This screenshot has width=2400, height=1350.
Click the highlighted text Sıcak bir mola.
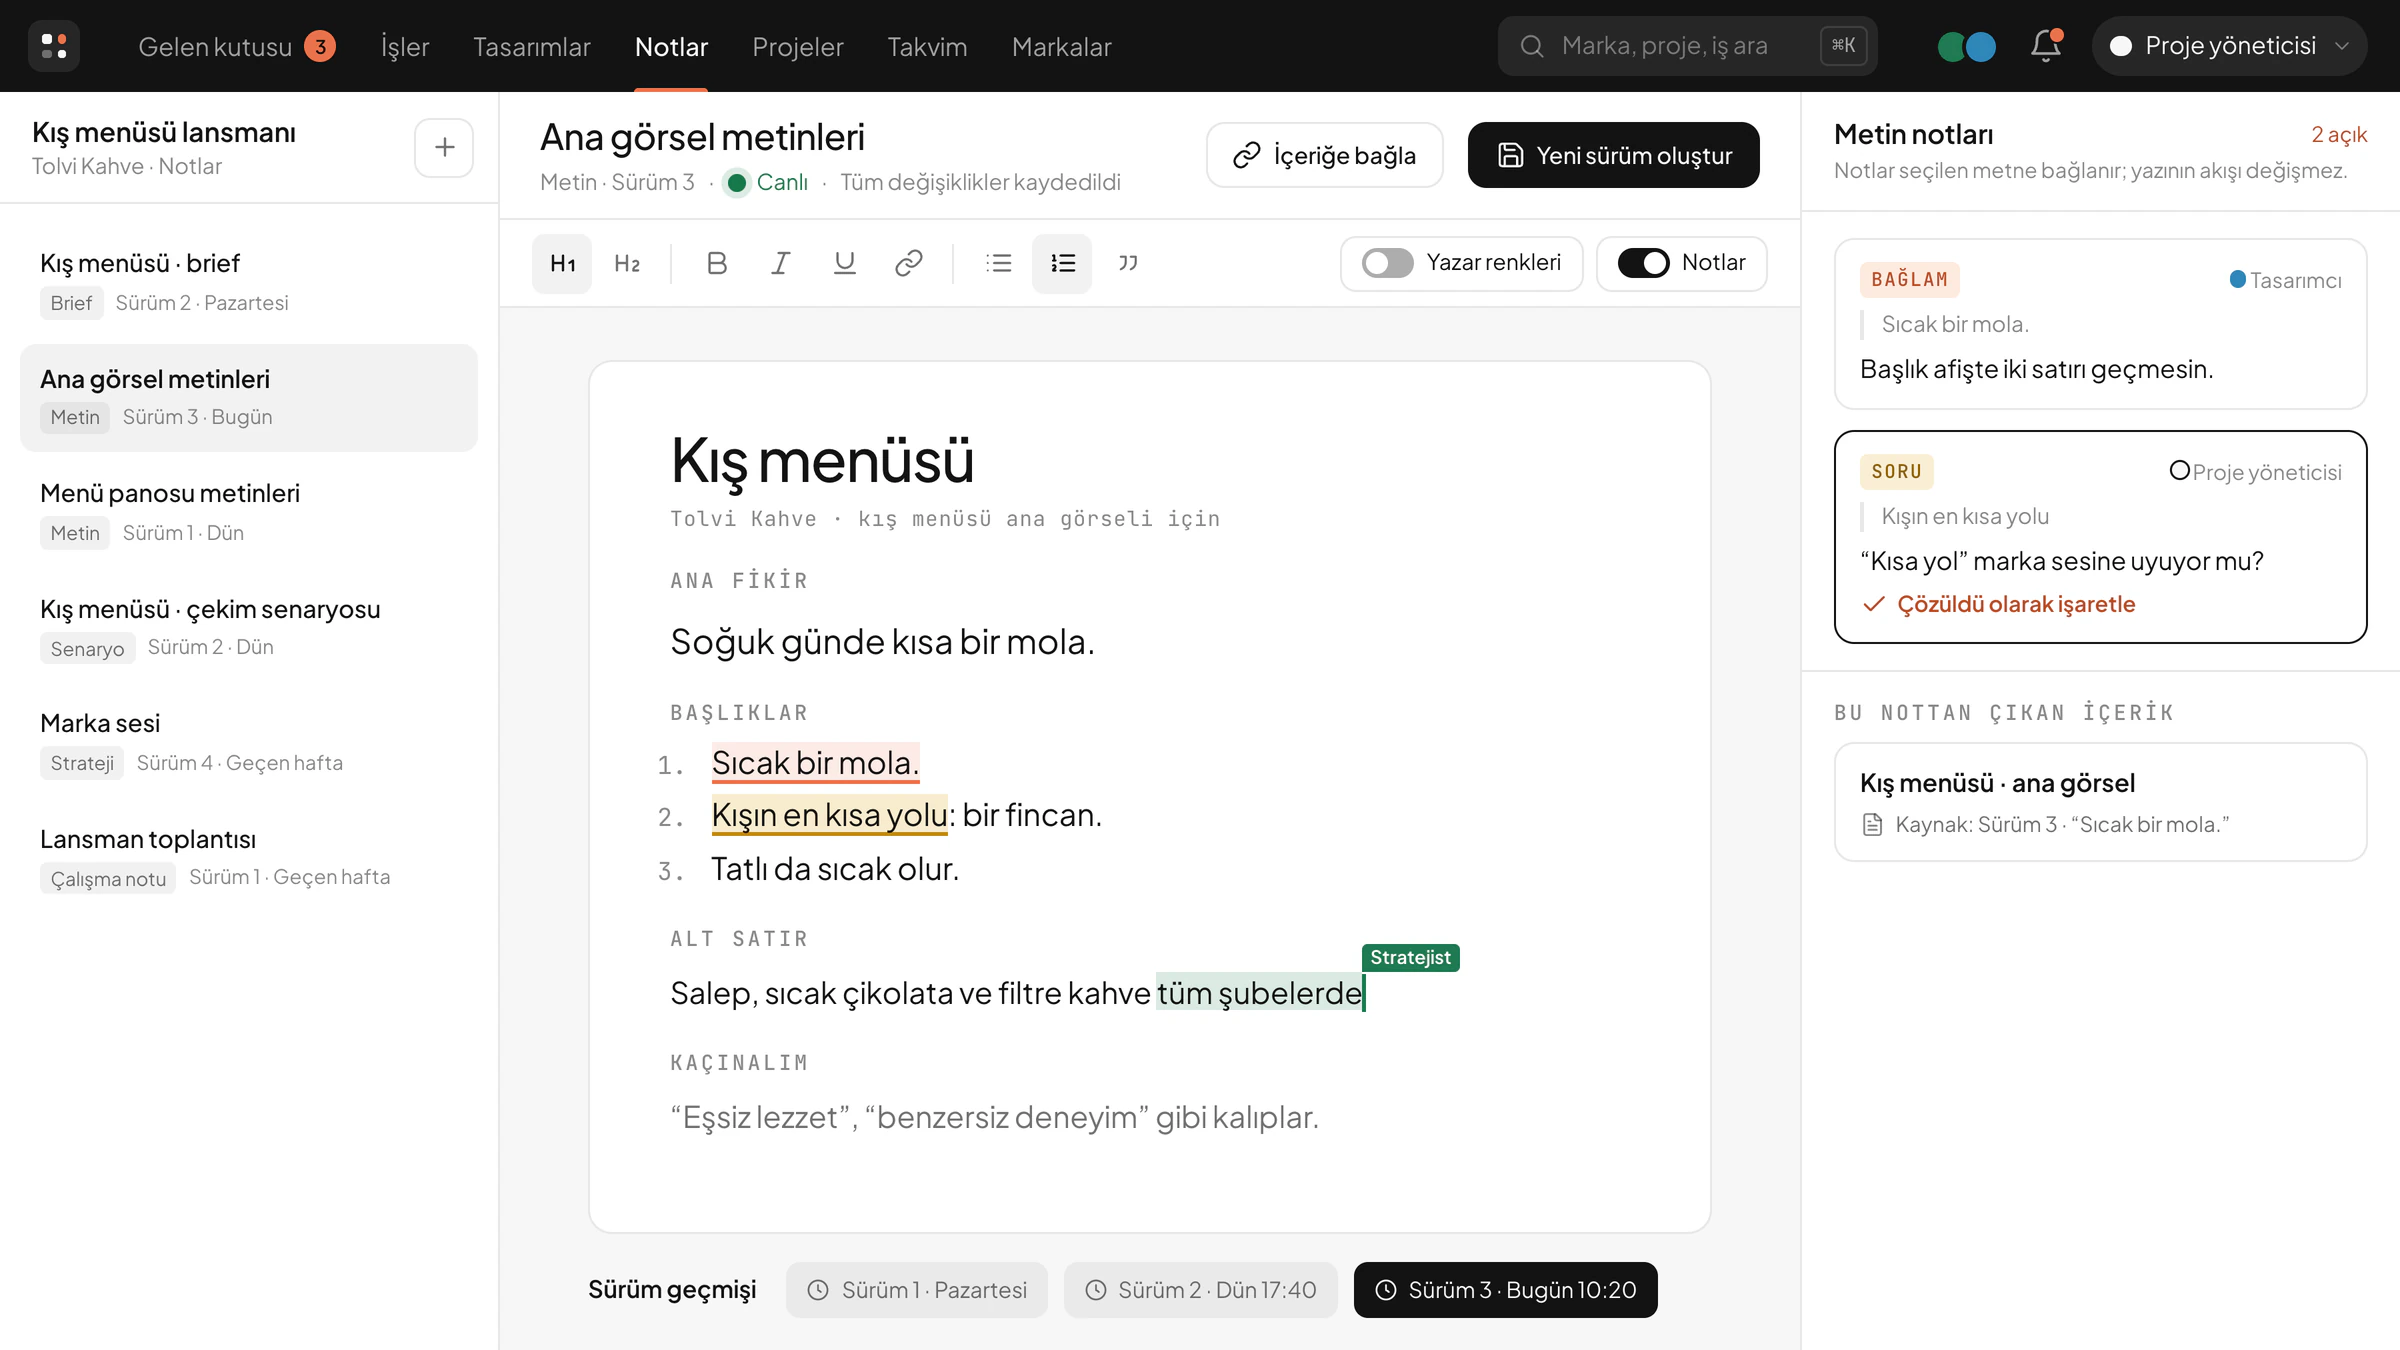coord(815,763)
